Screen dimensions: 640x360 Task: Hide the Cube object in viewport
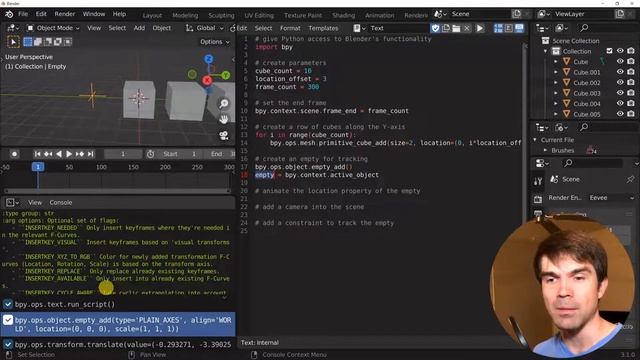pyautogui.click(x=620, y=61)
